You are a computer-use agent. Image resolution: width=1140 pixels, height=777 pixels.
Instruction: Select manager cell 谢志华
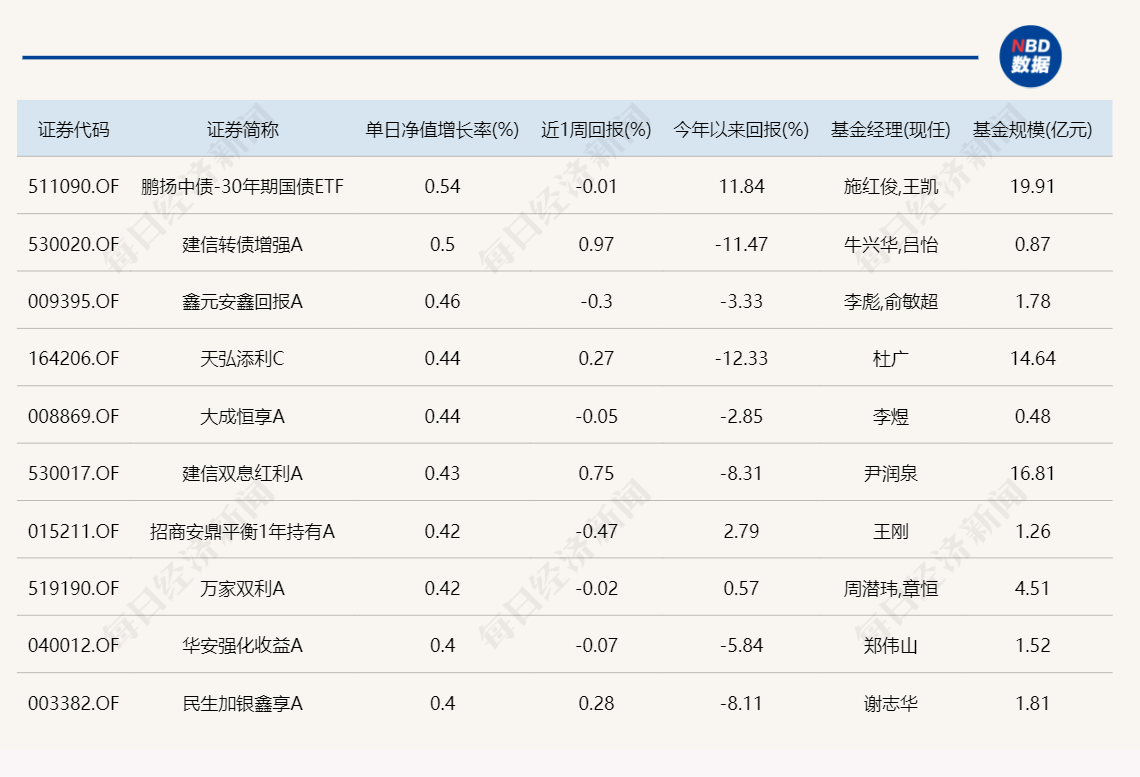(x=891, y=704)
